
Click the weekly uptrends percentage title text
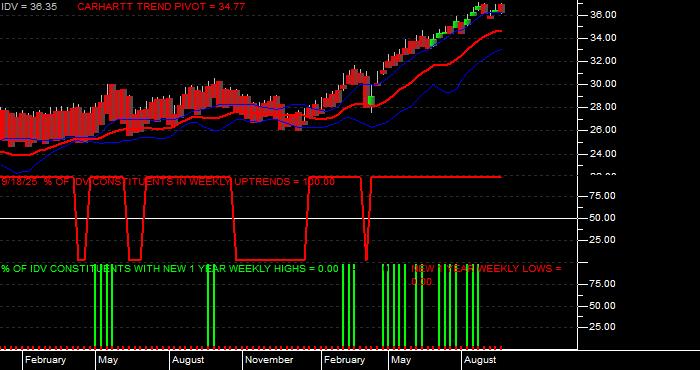168,182
